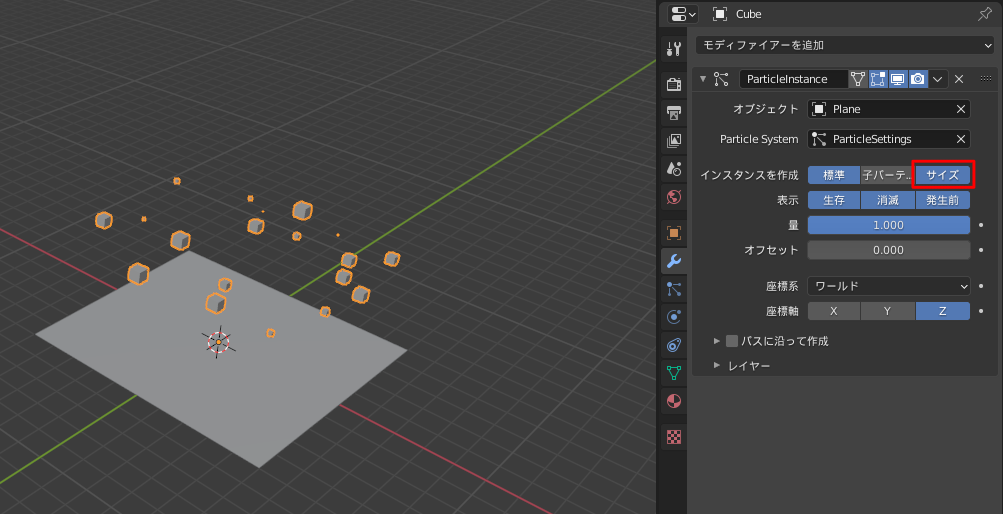Open the Tool properties tab
Screen dimensions: 1003x514
point(674,49)
